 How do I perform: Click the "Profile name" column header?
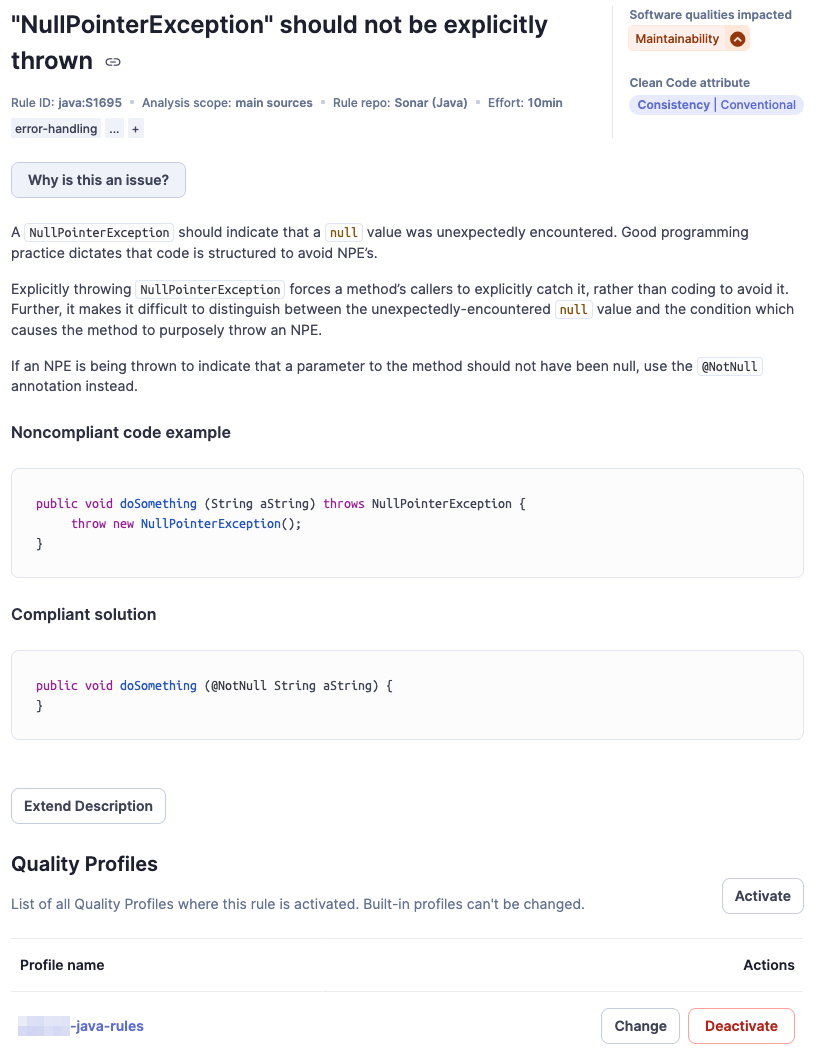(62, 965)
